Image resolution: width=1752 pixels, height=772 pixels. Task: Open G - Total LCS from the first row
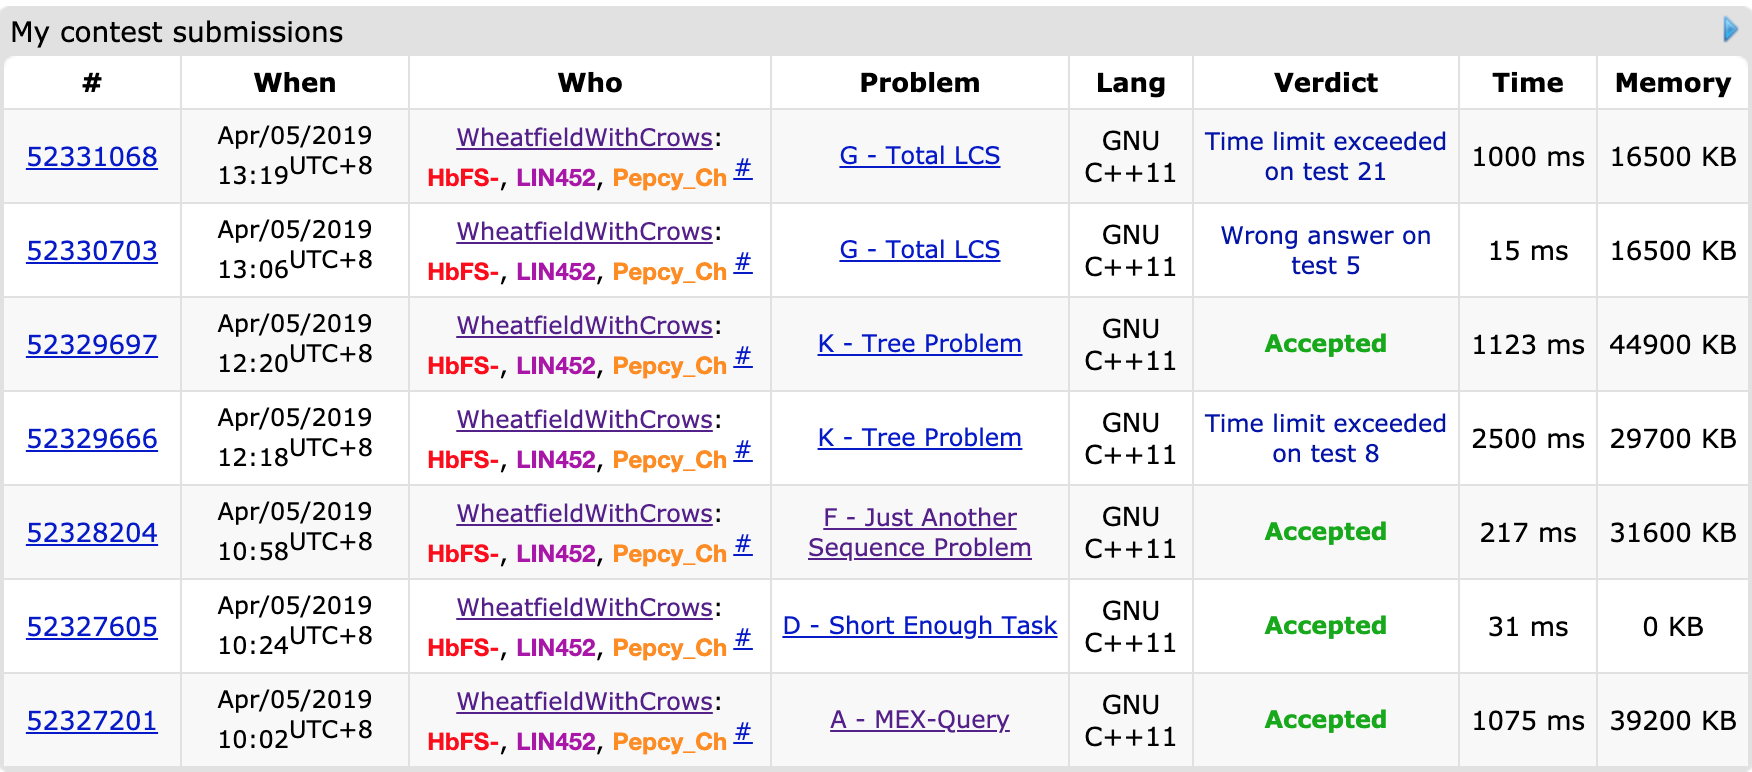tap(919, 156)
